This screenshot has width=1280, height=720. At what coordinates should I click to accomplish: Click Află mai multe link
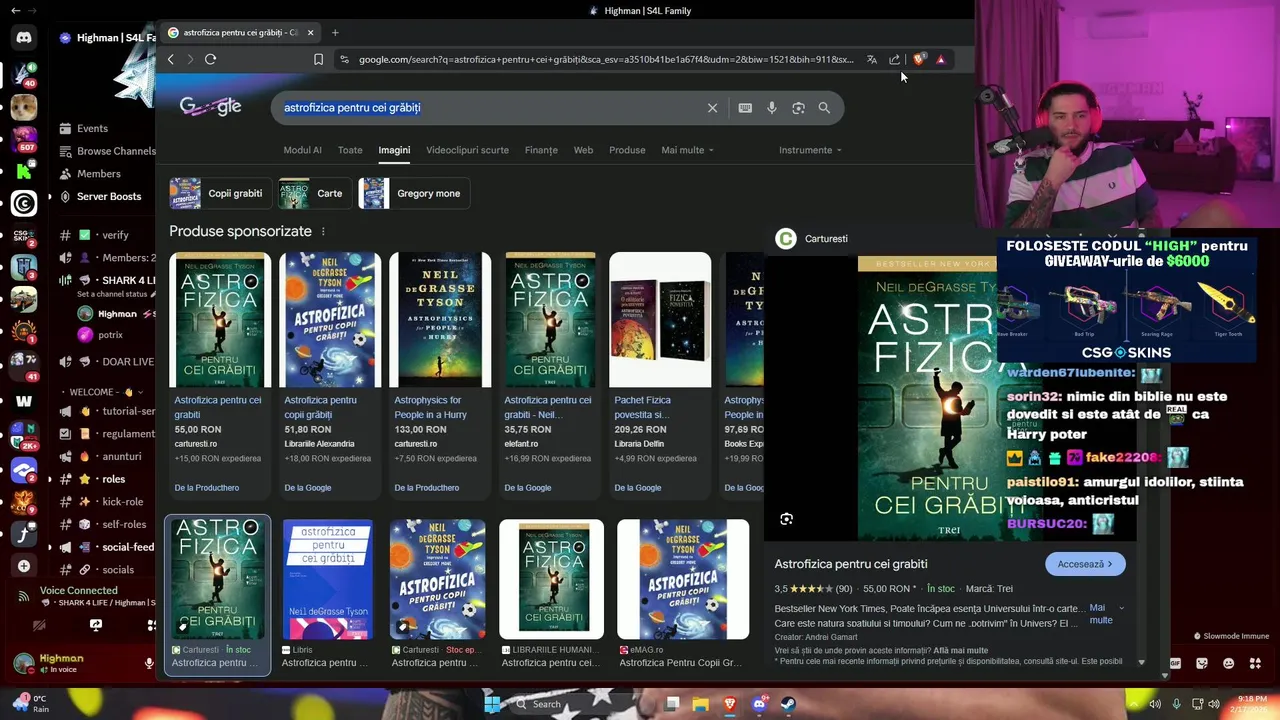(x=960, y=651)
